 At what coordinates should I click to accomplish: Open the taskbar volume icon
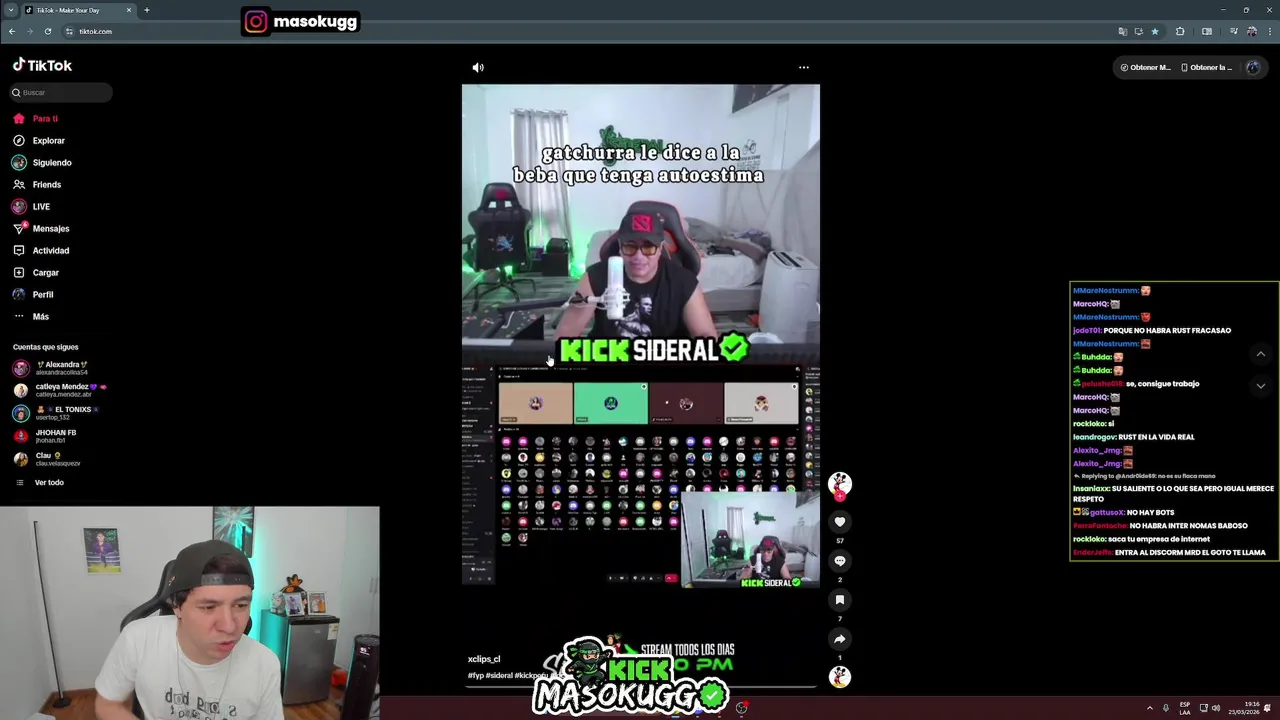1216,708
